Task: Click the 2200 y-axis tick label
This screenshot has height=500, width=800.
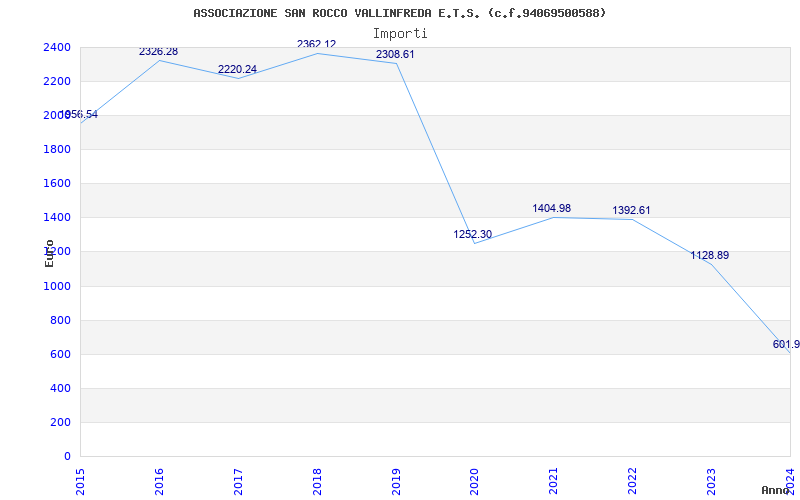Action: [57, 82]
